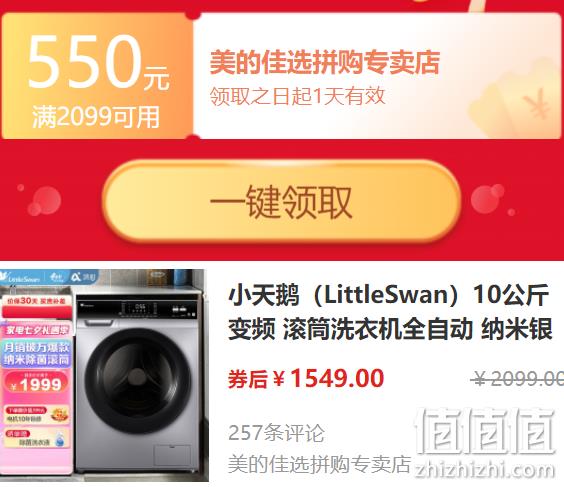
Task: Click the washer's black control panel
Action: pyautogui.click(x=138, y=309)
